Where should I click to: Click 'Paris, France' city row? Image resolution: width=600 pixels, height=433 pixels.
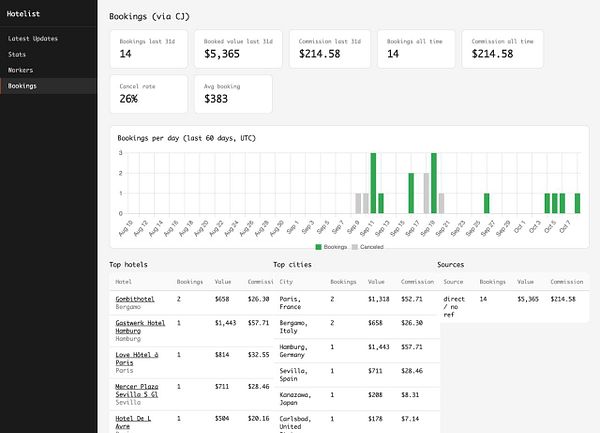tap(357, 303)
